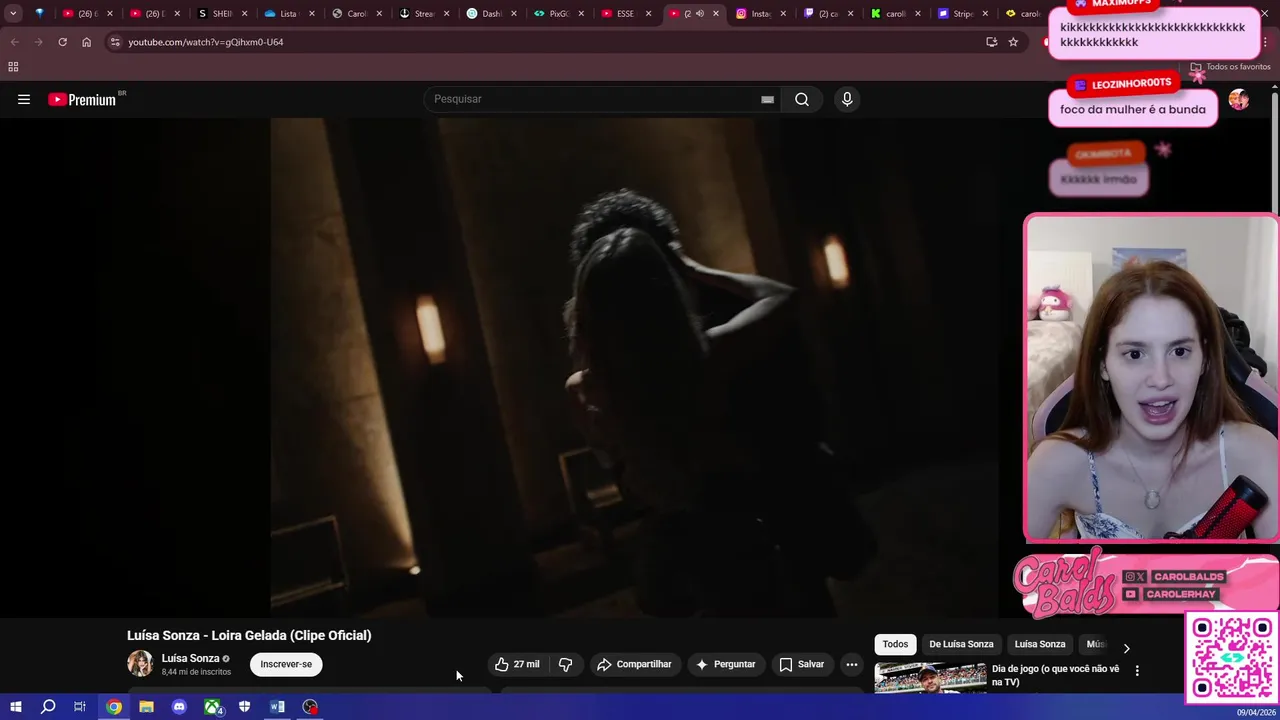Open the Luísa Sonza channel name link

[190, 658]
